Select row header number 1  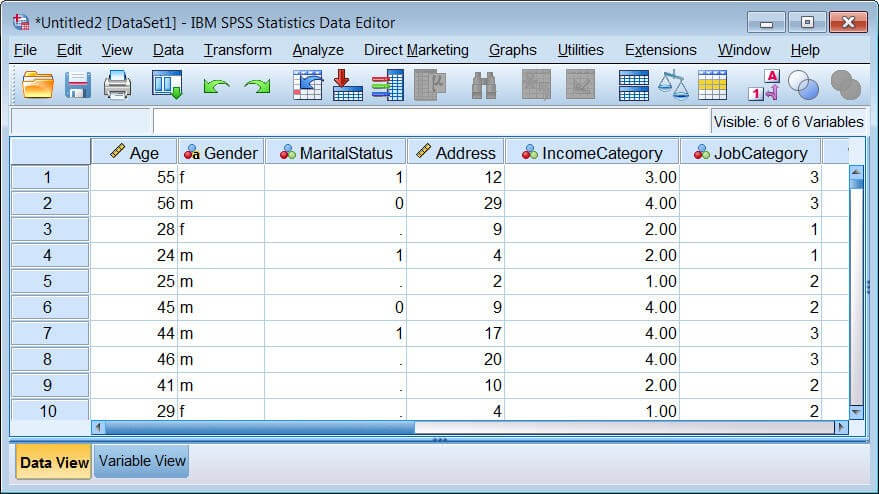click(50, 177)
